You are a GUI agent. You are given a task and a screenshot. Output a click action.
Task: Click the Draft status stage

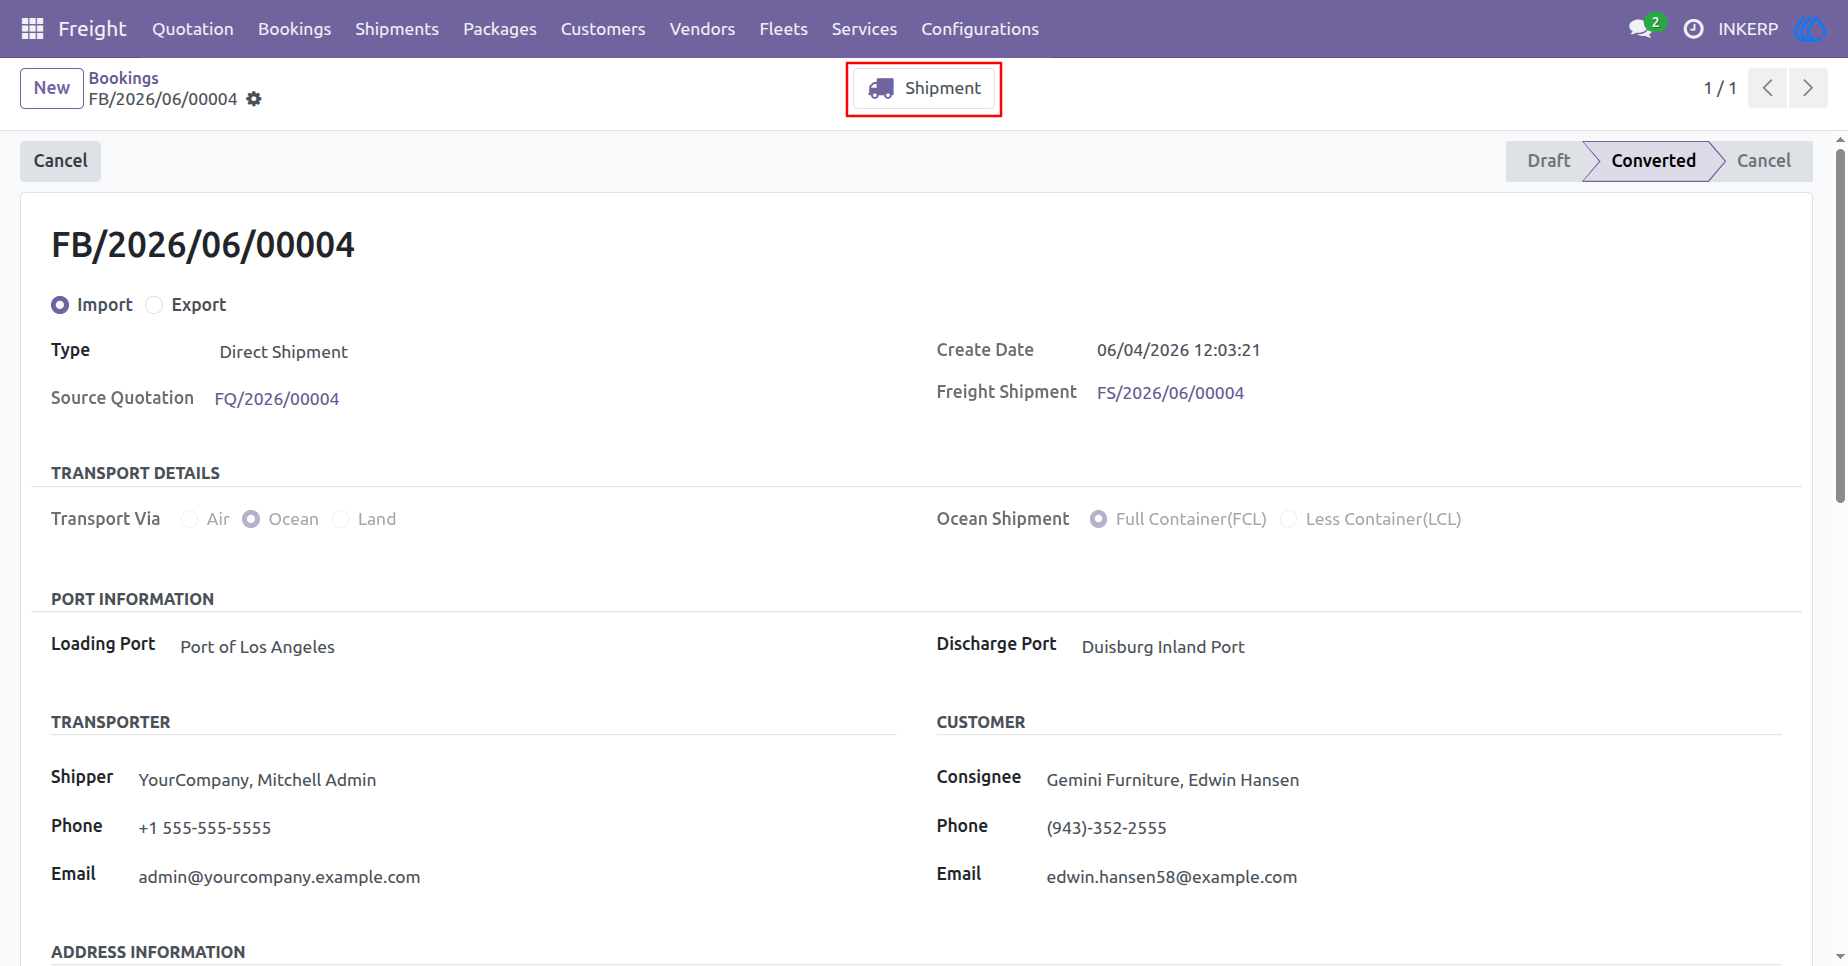click(1548, 161)
